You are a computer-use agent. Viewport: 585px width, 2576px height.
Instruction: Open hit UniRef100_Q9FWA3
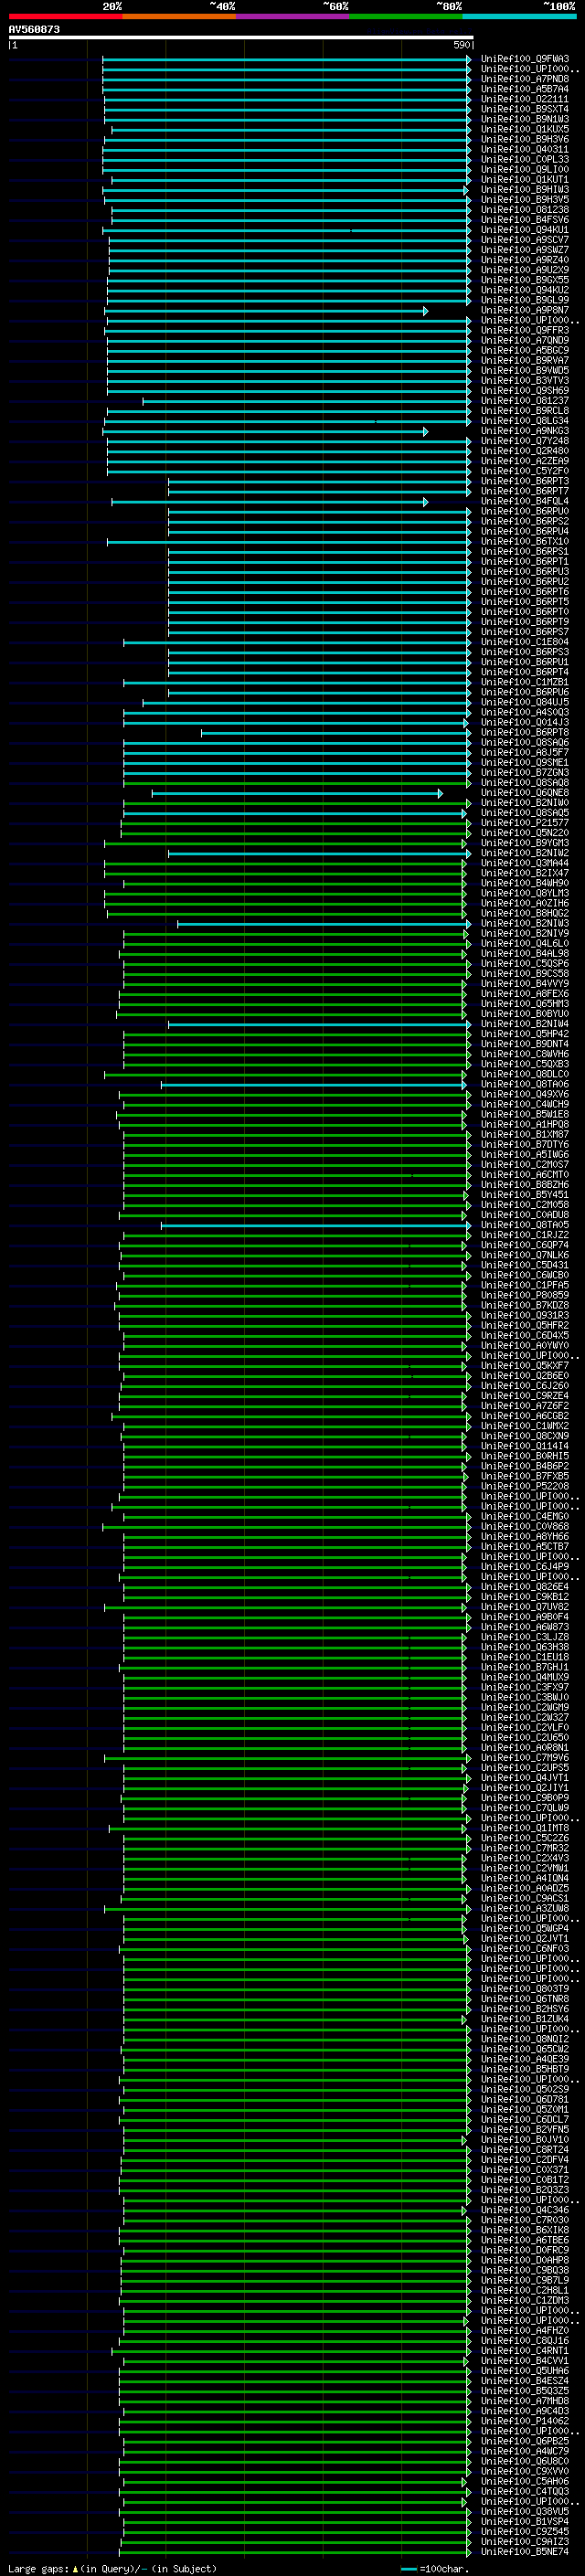[x=525, y=59]
